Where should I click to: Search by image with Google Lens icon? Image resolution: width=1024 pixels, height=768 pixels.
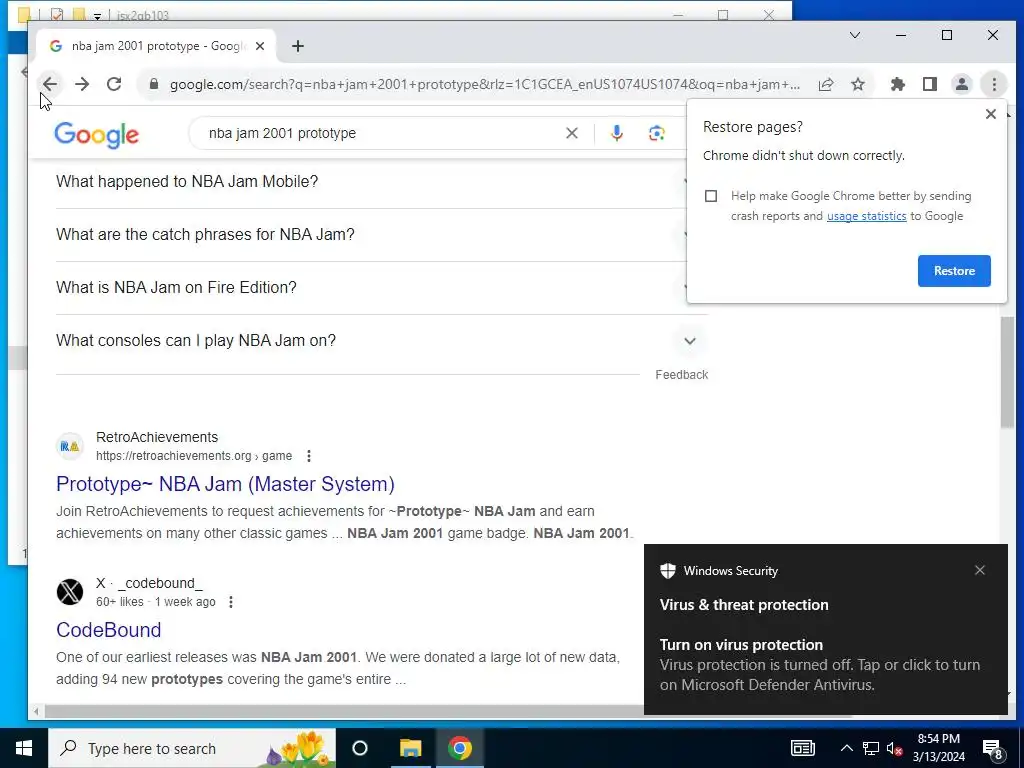point(656,133)
